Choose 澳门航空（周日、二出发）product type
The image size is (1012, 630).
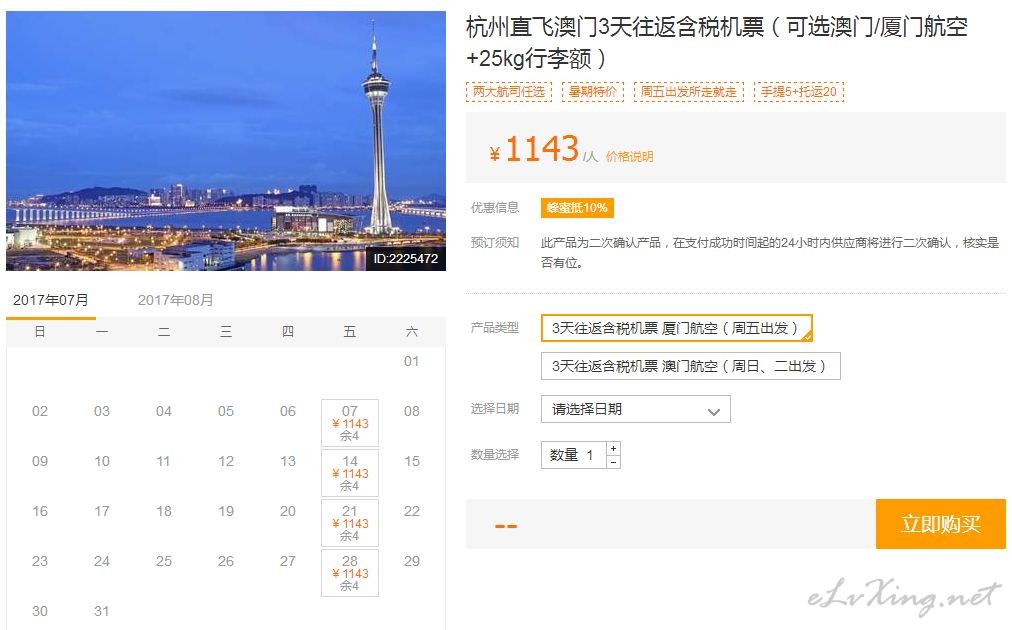tap(691, 366)
